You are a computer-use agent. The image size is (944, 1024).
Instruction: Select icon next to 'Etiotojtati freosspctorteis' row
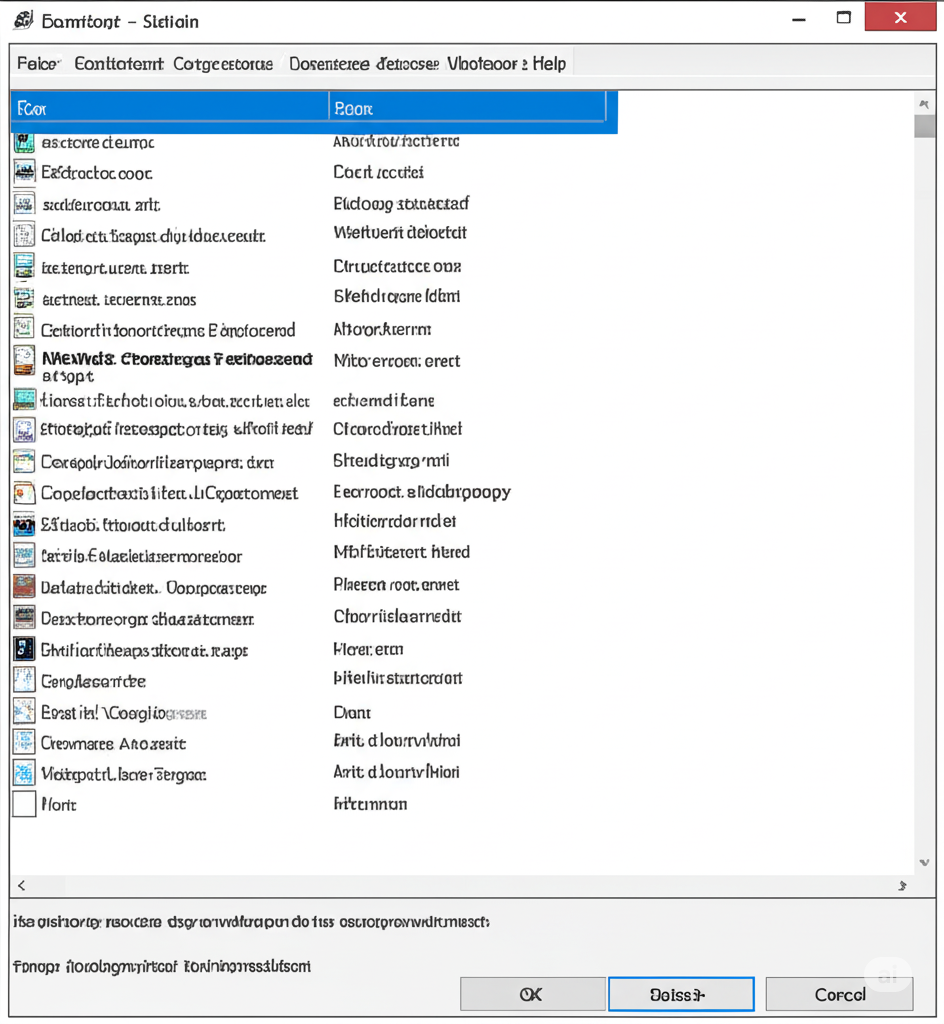point(24,430)
